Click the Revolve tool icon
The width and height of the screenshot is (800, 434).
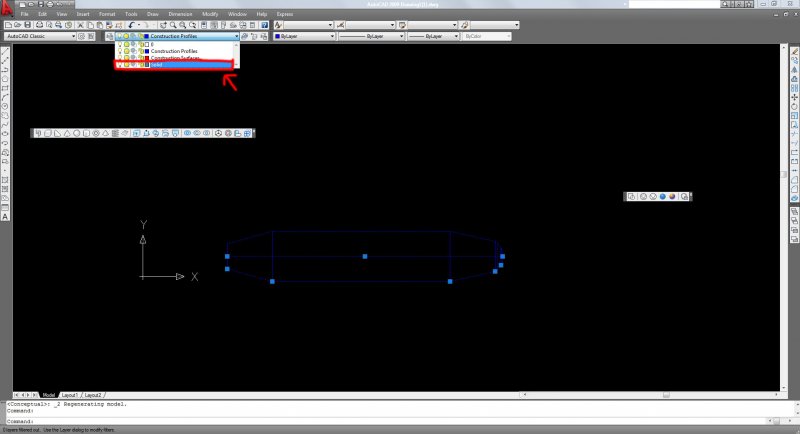165,133
